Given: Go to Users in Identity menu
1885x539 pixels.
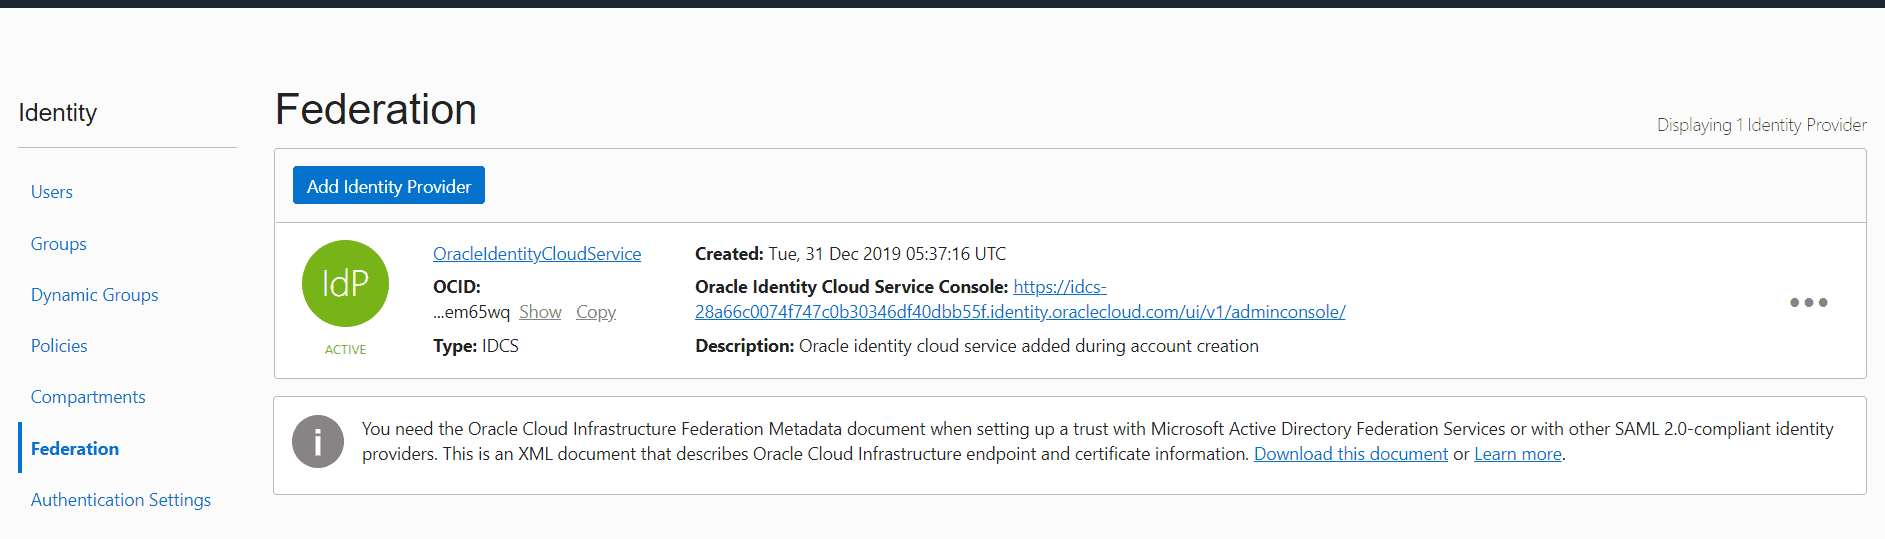Looking at the screenshot, I should 52,192.
